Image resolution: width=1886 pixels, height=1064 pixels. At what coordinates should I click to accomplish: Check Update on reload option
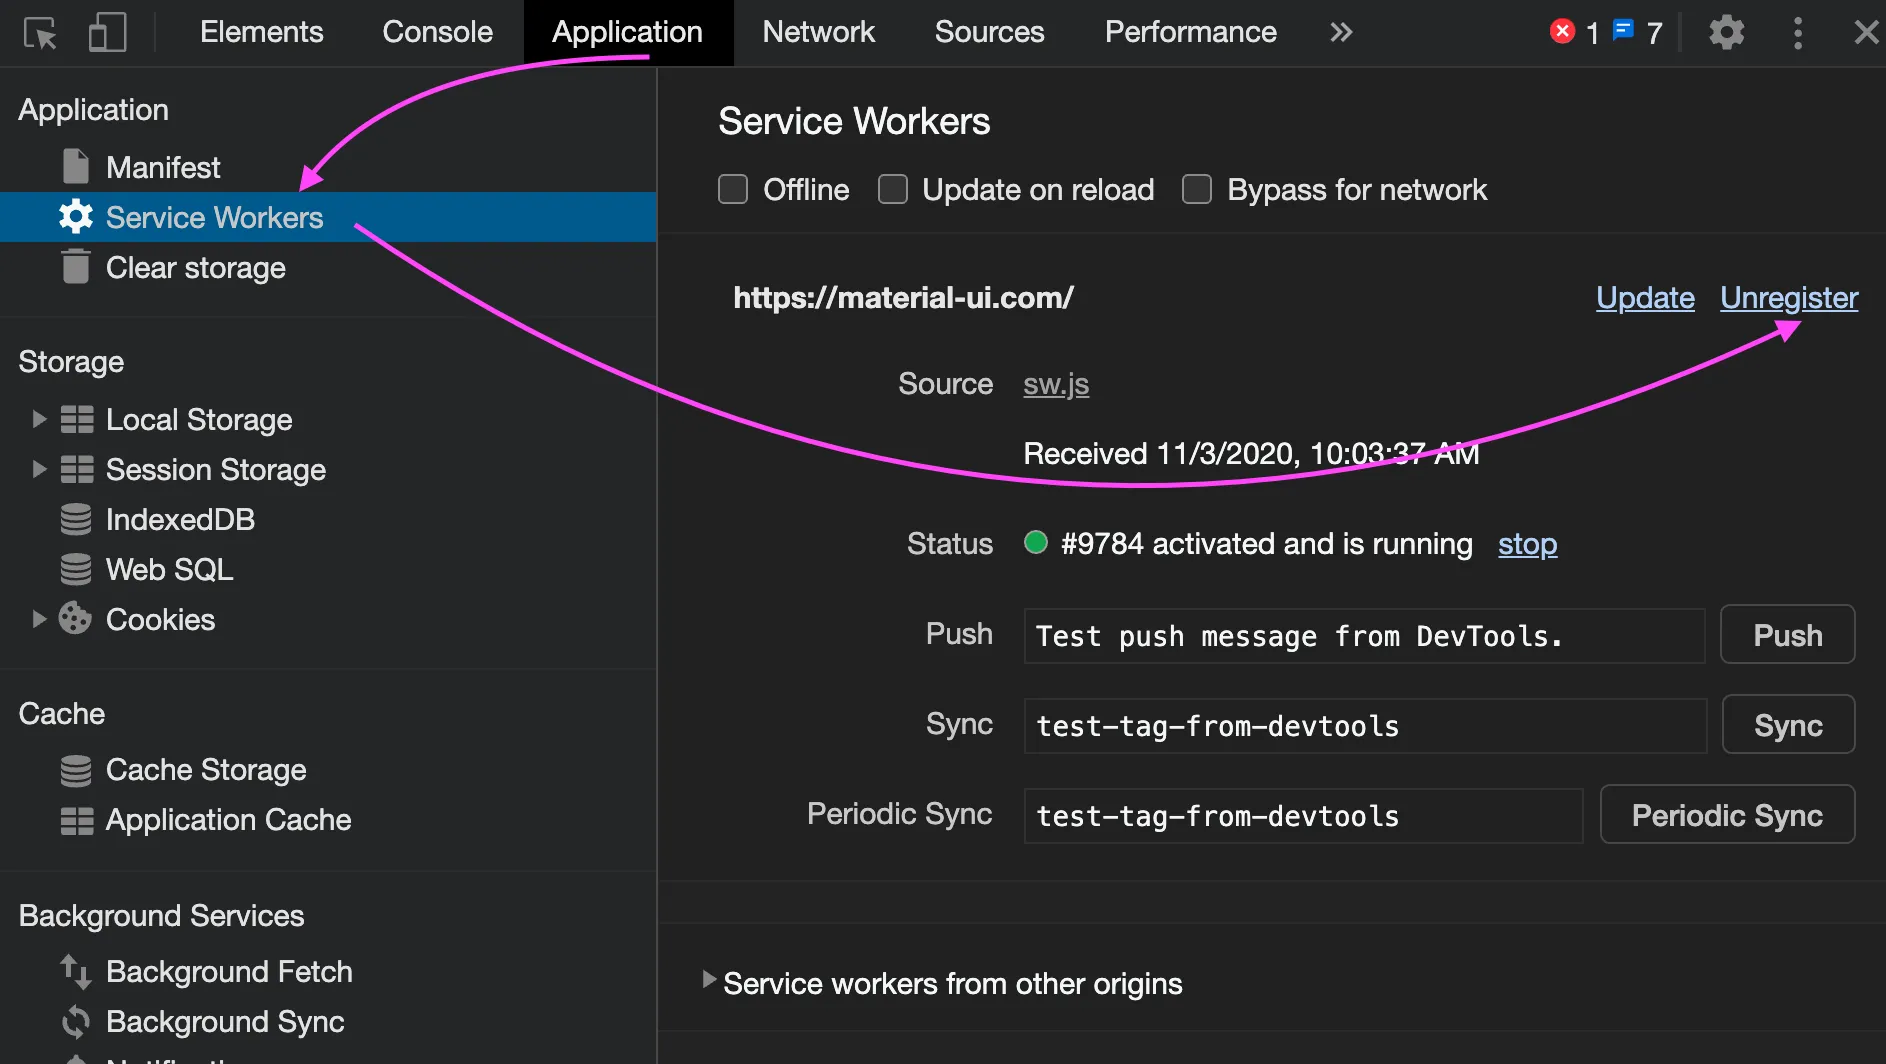[892, 189]
